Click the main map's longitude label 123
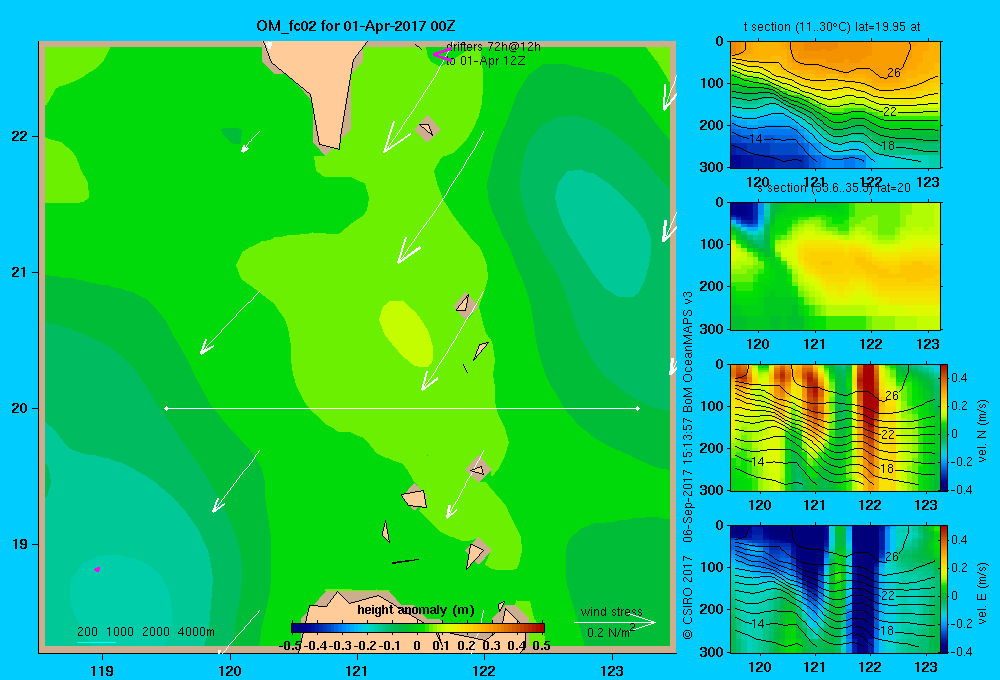The width and height of the screenshot is (1000, 680). point(612,670)
